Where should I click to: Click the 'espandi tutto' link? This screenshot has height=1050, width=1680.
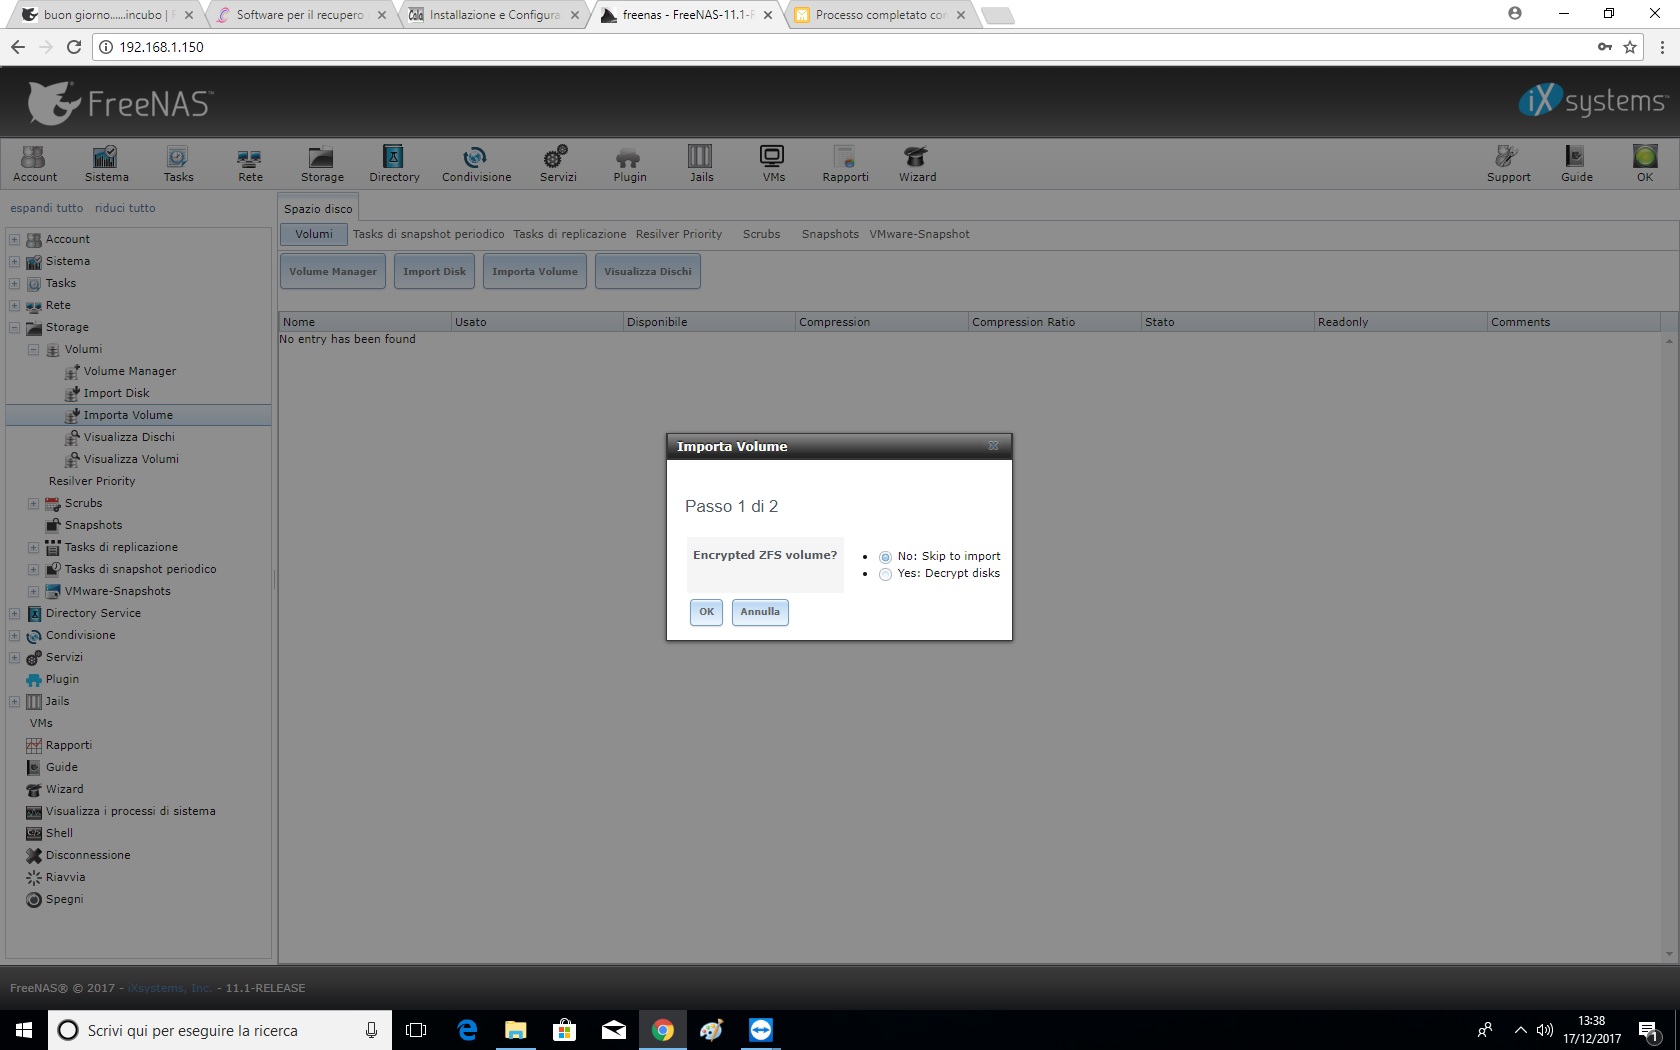(x=46, y=208)
